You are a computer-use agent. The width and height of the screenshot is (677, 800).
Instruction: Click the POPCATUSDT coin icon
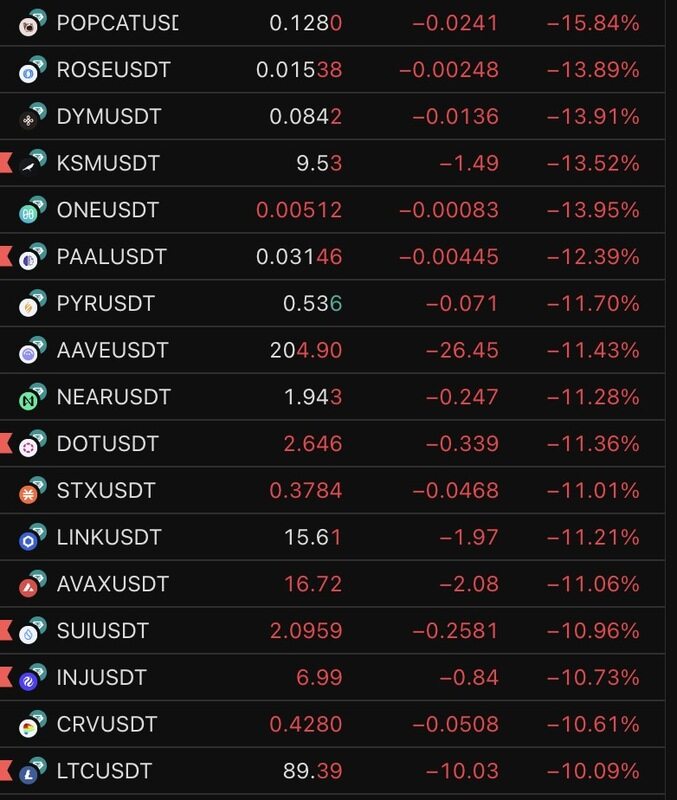click(30, 25)
